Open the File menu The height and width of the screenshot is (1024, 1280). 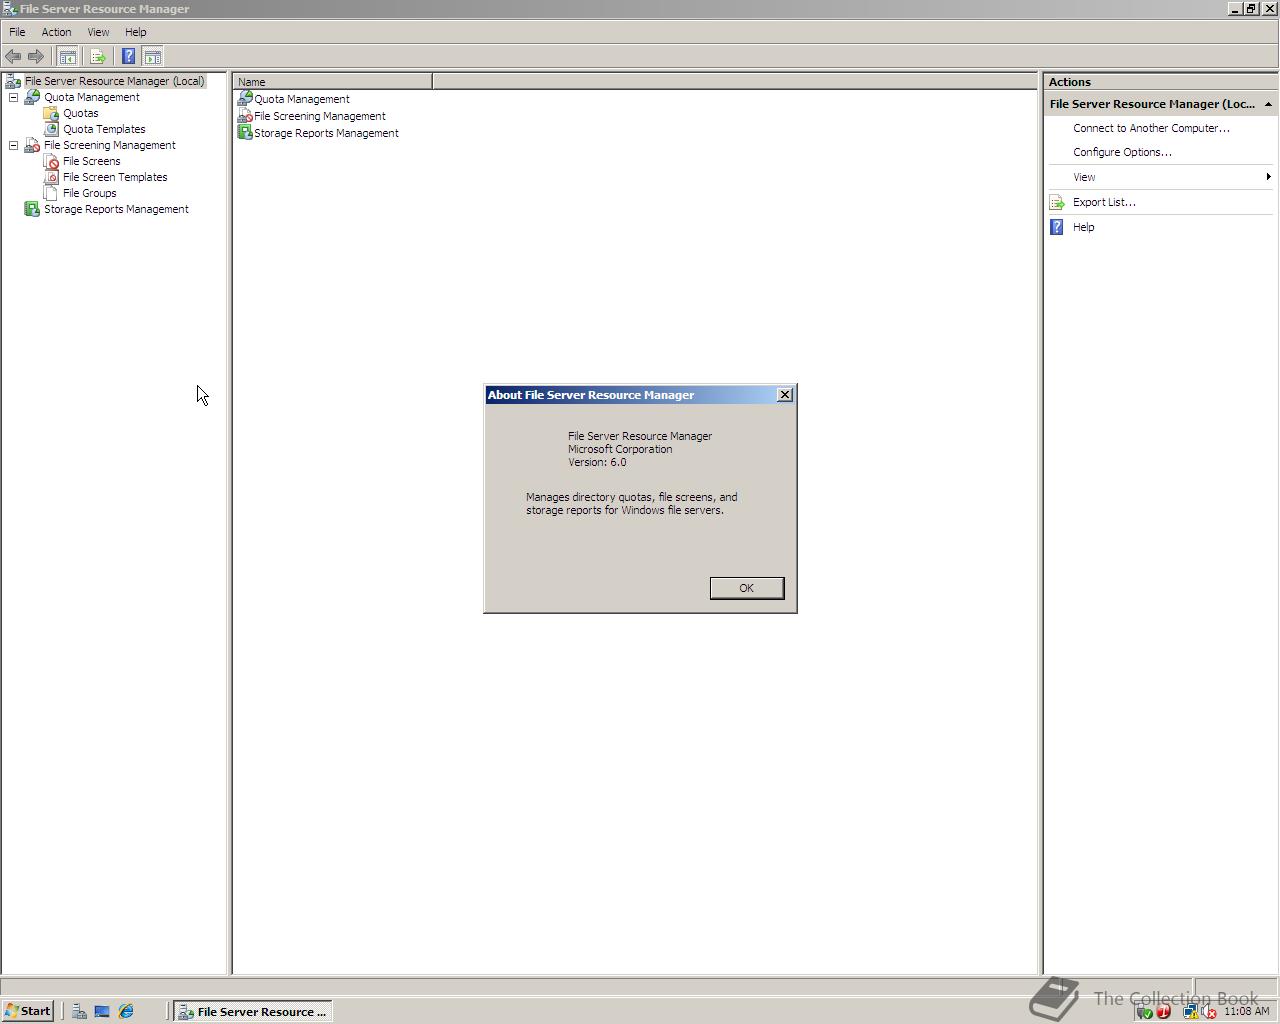17,32
